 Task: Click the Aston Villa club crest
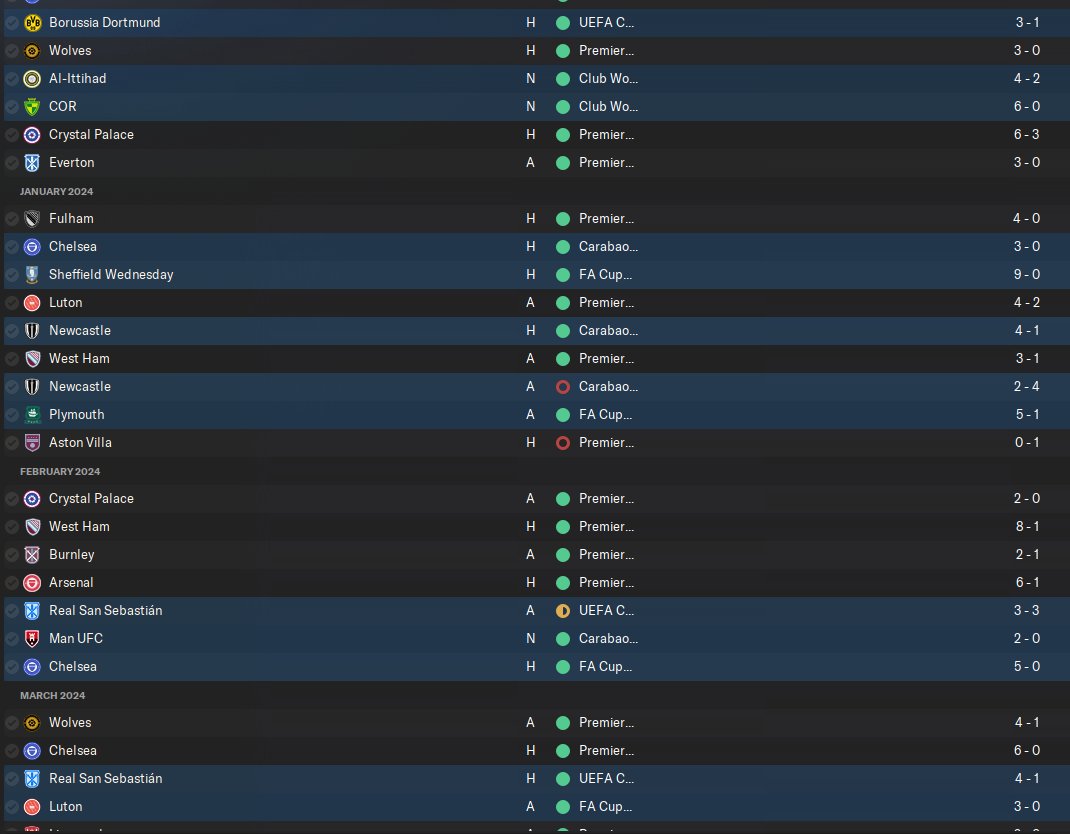[x=32, y=442]
